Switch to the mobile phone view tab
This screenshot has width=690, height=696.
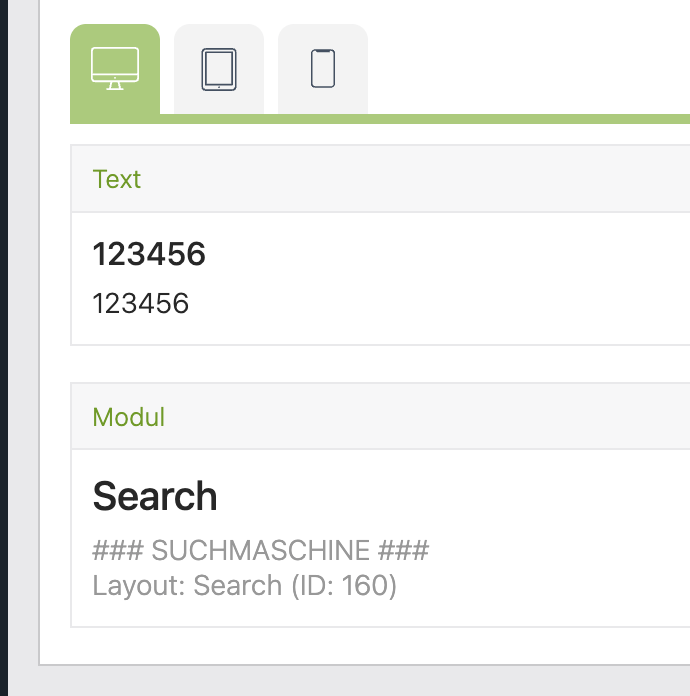click(x=322, y=69)
